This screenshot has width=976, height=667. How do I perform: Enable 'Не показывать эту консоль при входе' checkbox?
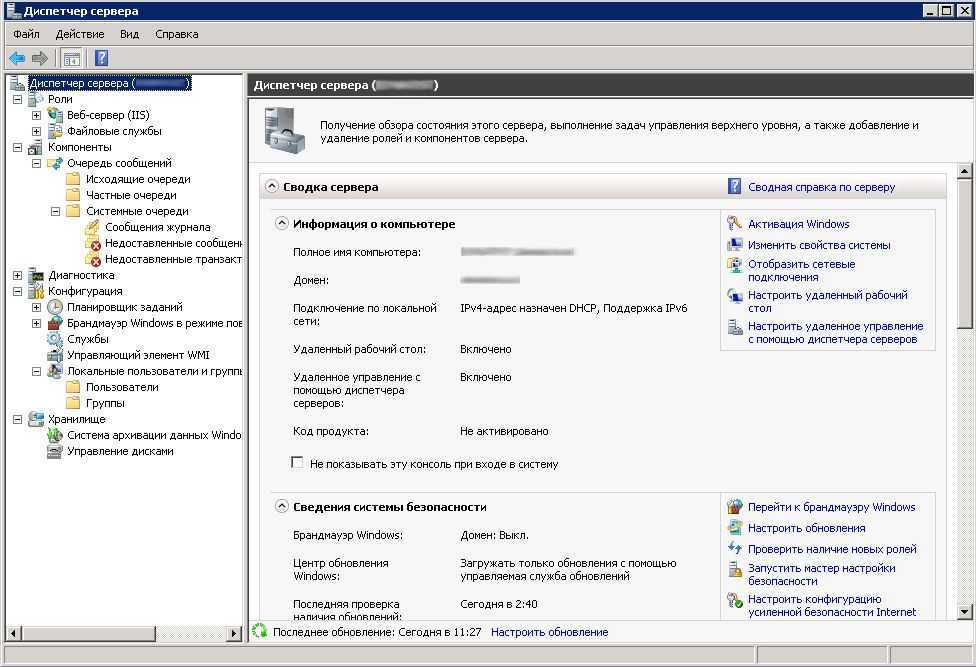point(297,463)
